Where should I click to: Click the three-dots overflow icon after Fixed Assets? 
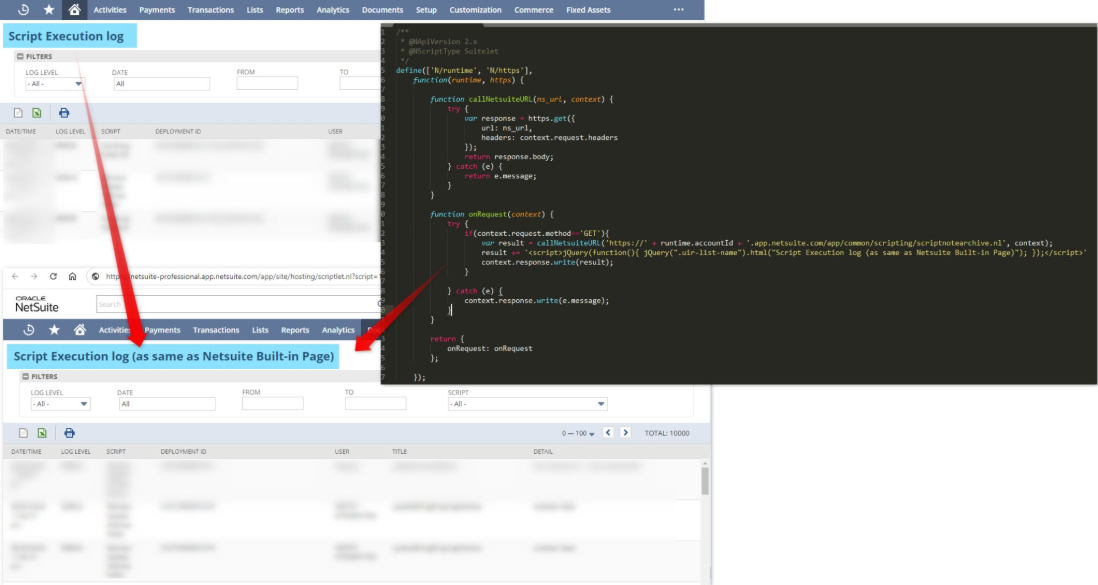pos(679,10)
